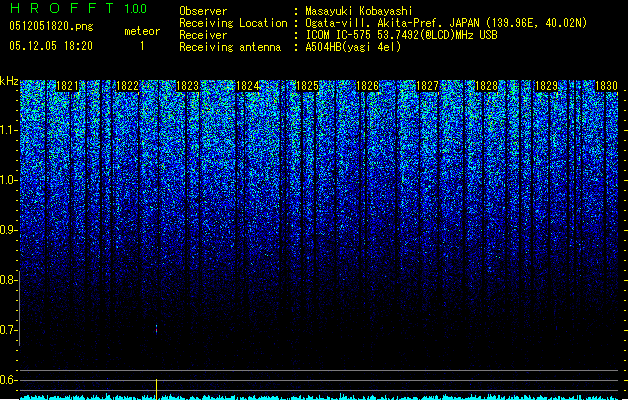Screen dimensions: 629x400
Task: Click the meteor count value 1
Action: pyautogui.click(x=142, y=46)
